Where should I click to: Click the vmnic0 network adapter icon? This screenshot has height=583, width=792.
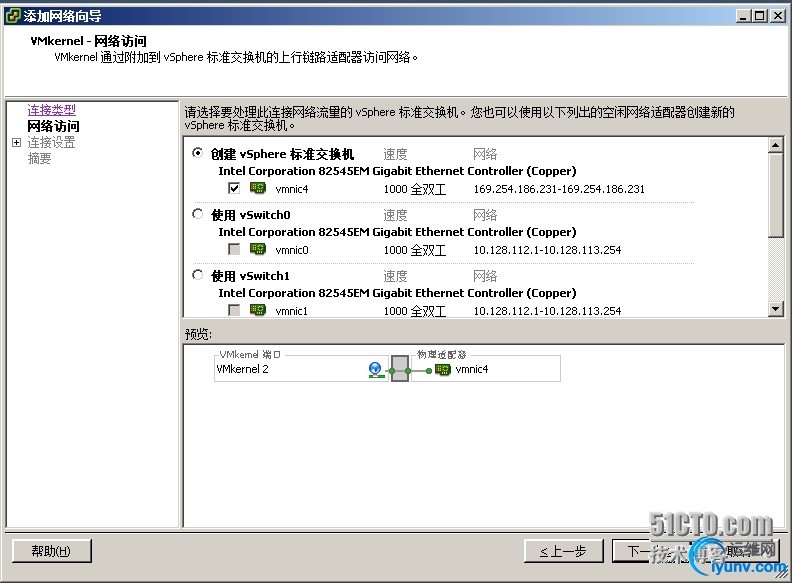[x=258, y=249]
